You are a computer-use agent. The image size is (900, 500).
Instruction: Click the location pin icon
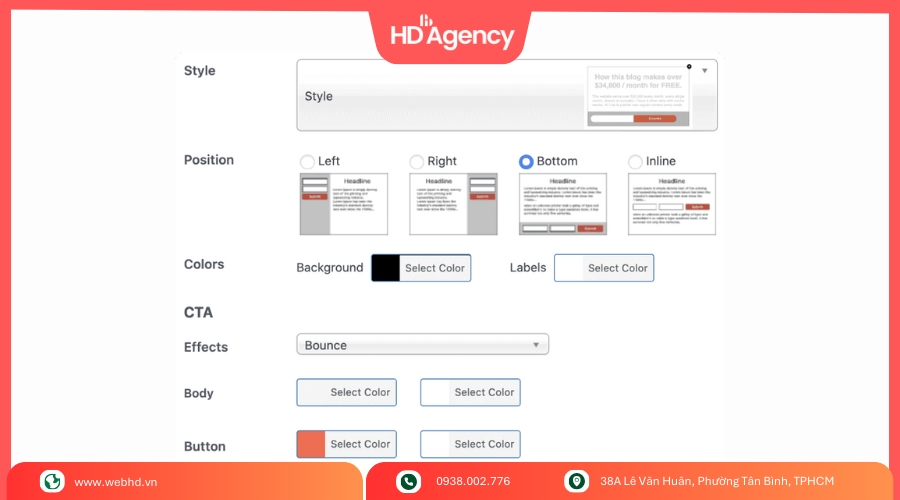click(x=576, y=481)
